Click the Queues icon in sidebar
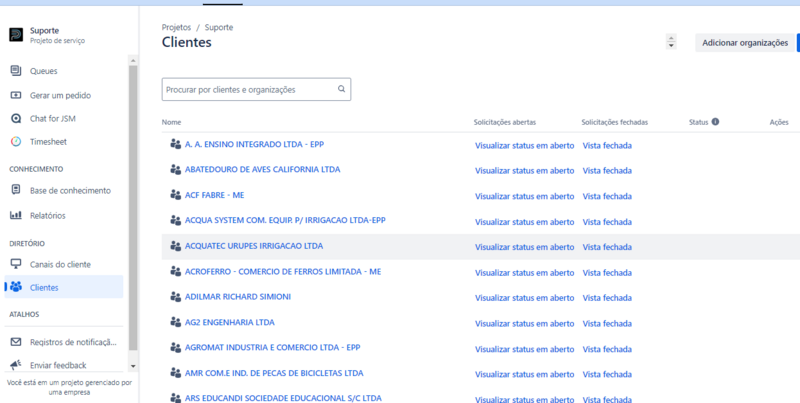The image size is (800, 403). [x=16, y=70]
